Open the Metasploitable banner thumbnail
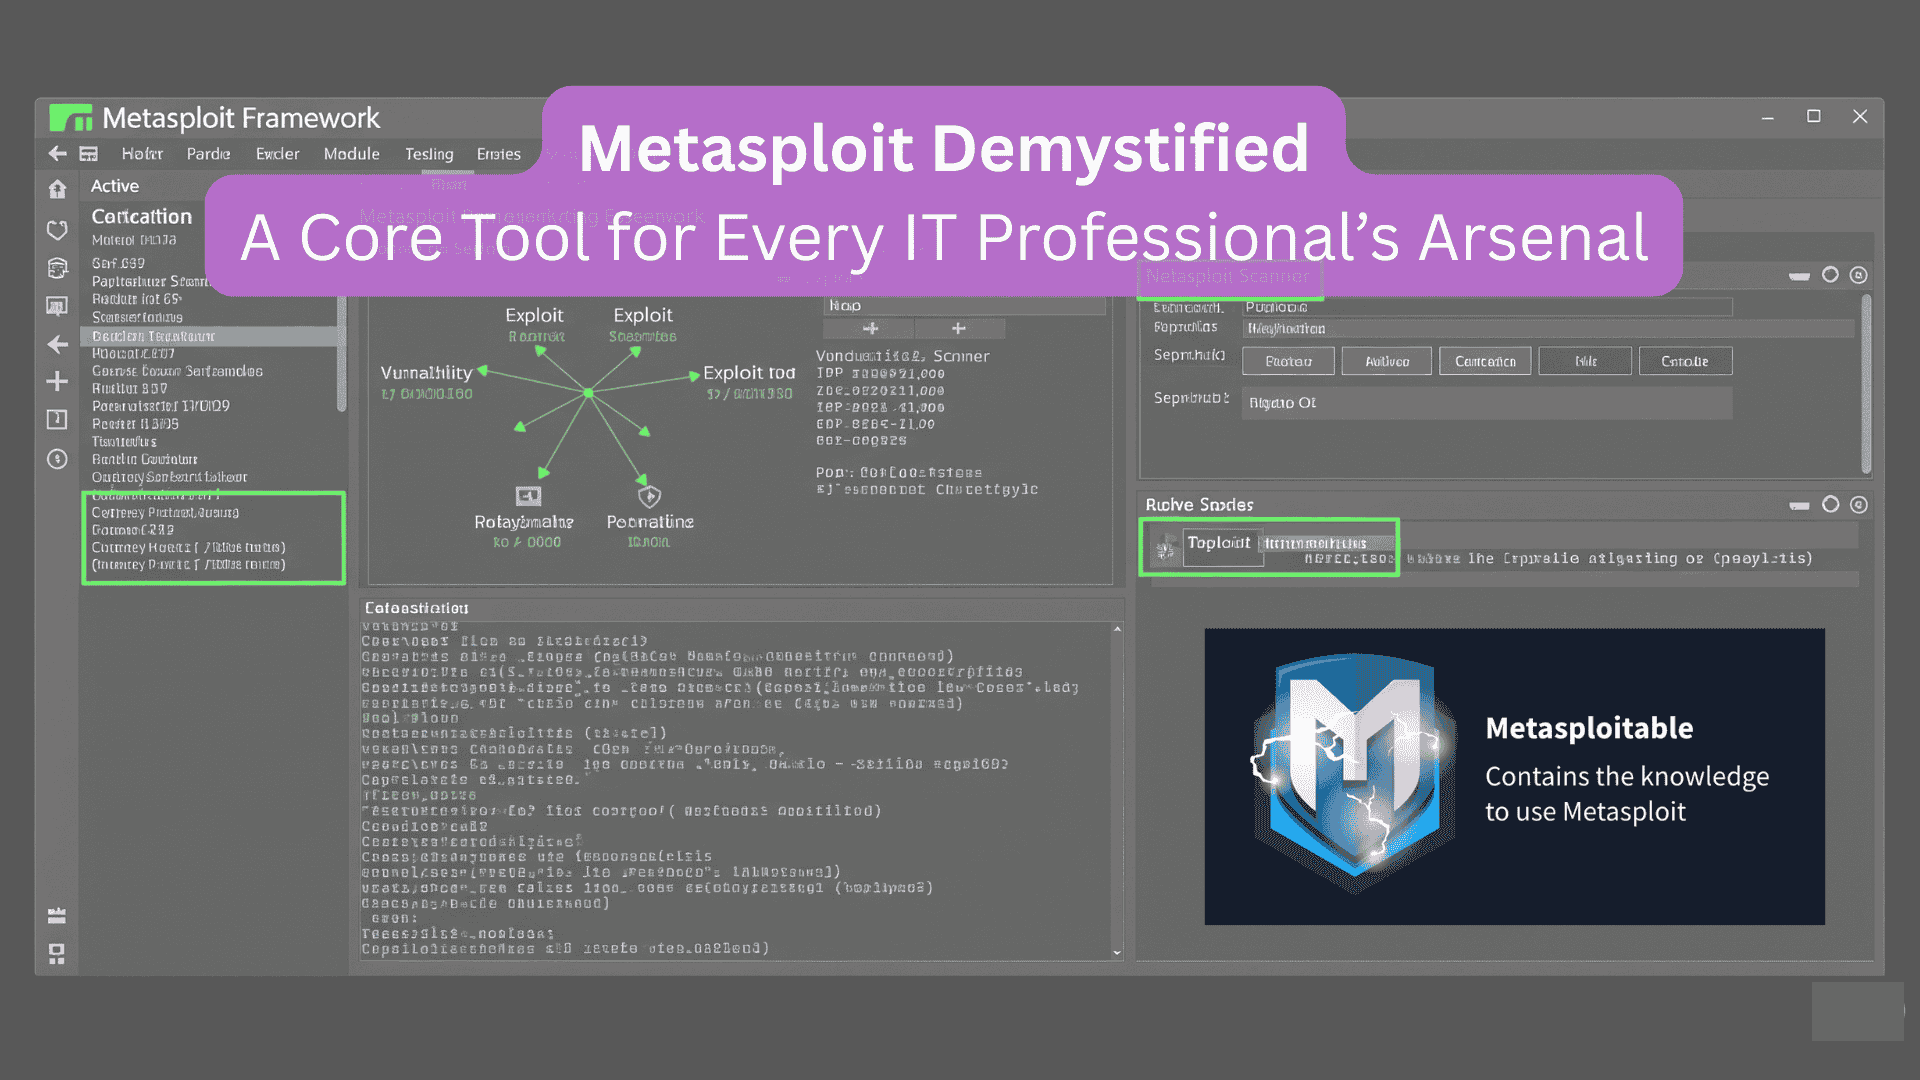The image size is (1920, 1080). [1514, 776]
